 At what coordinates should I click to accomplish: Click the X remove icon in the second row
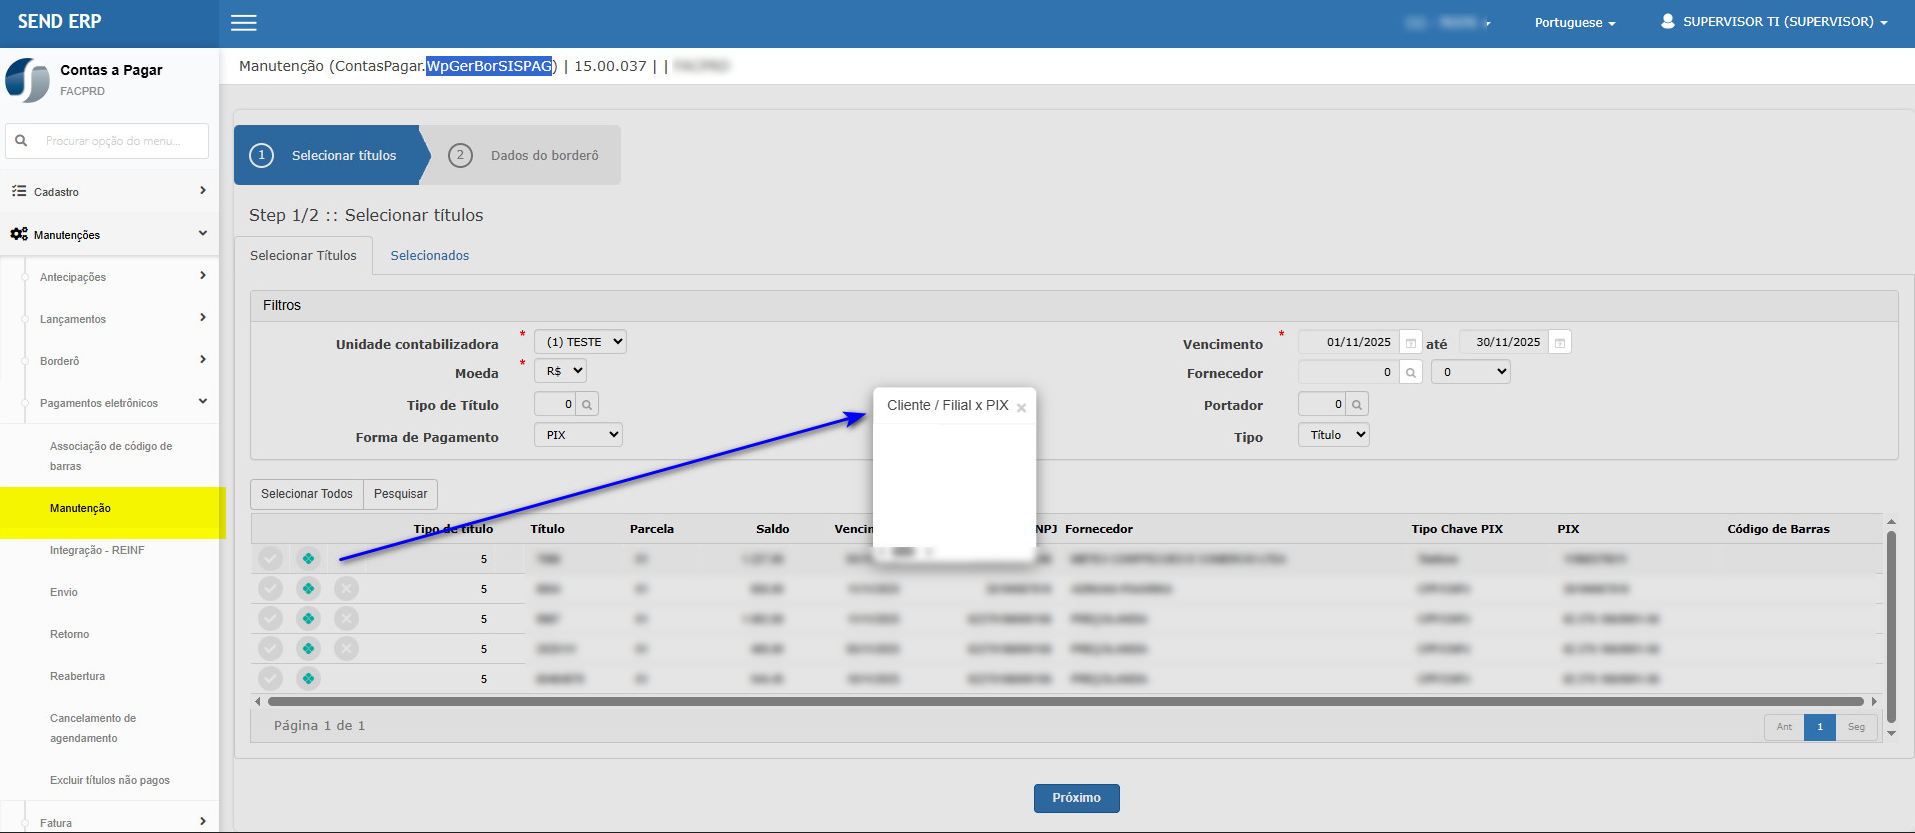pos(346,589)
